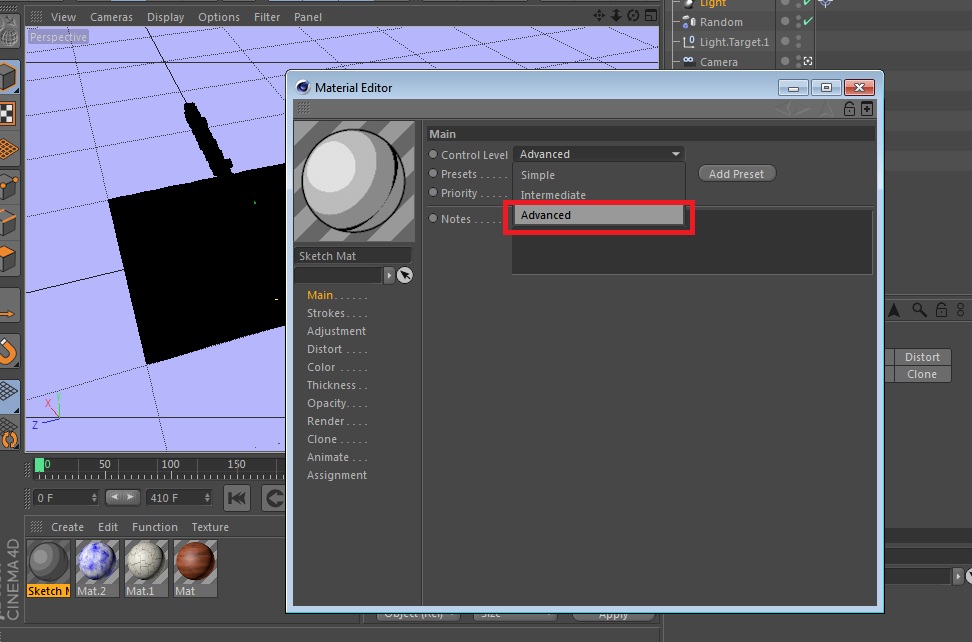
Task: Select the polygons mode cube icon
Action: coord(9,258)
